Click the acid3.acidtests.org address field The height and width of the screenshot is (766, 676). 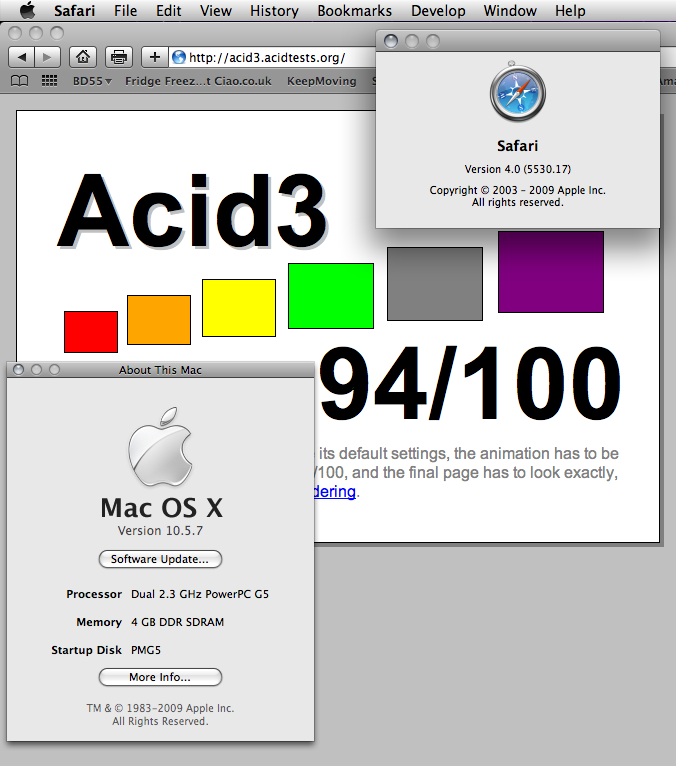pos(274,57)
